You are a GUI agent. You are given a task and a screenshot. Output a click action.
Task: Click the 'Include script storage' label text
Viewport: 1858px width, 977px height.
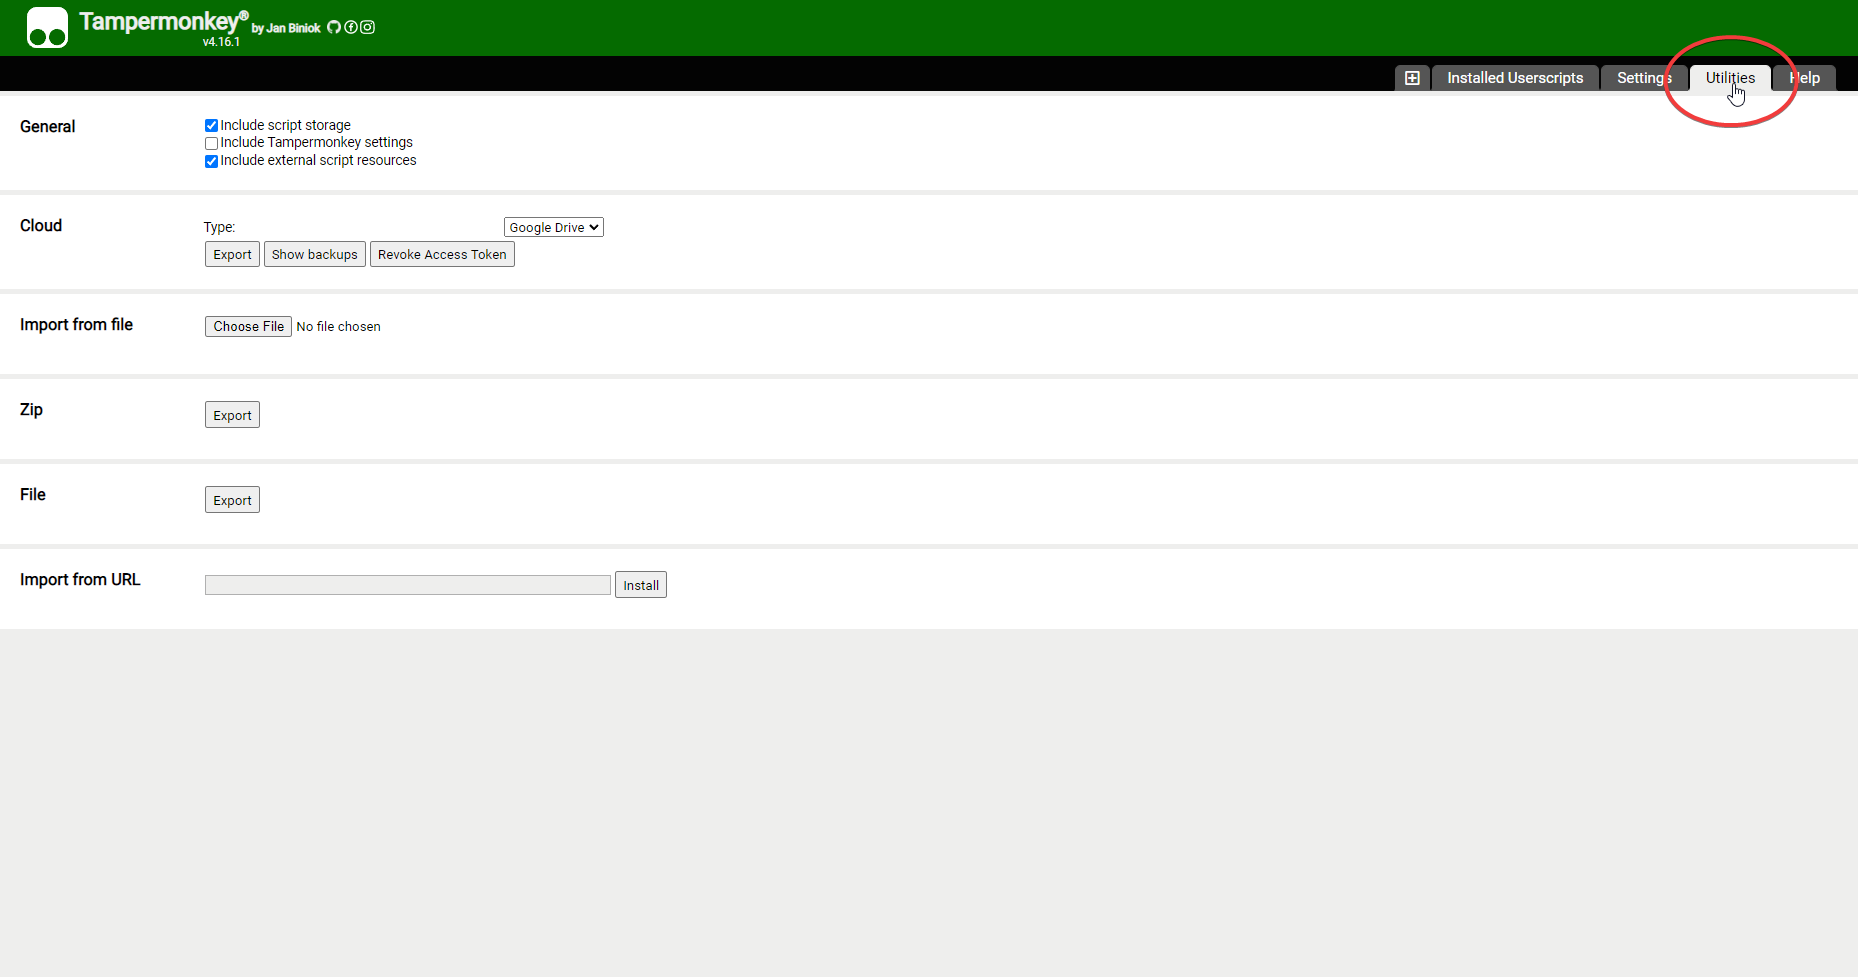point(285,126)
